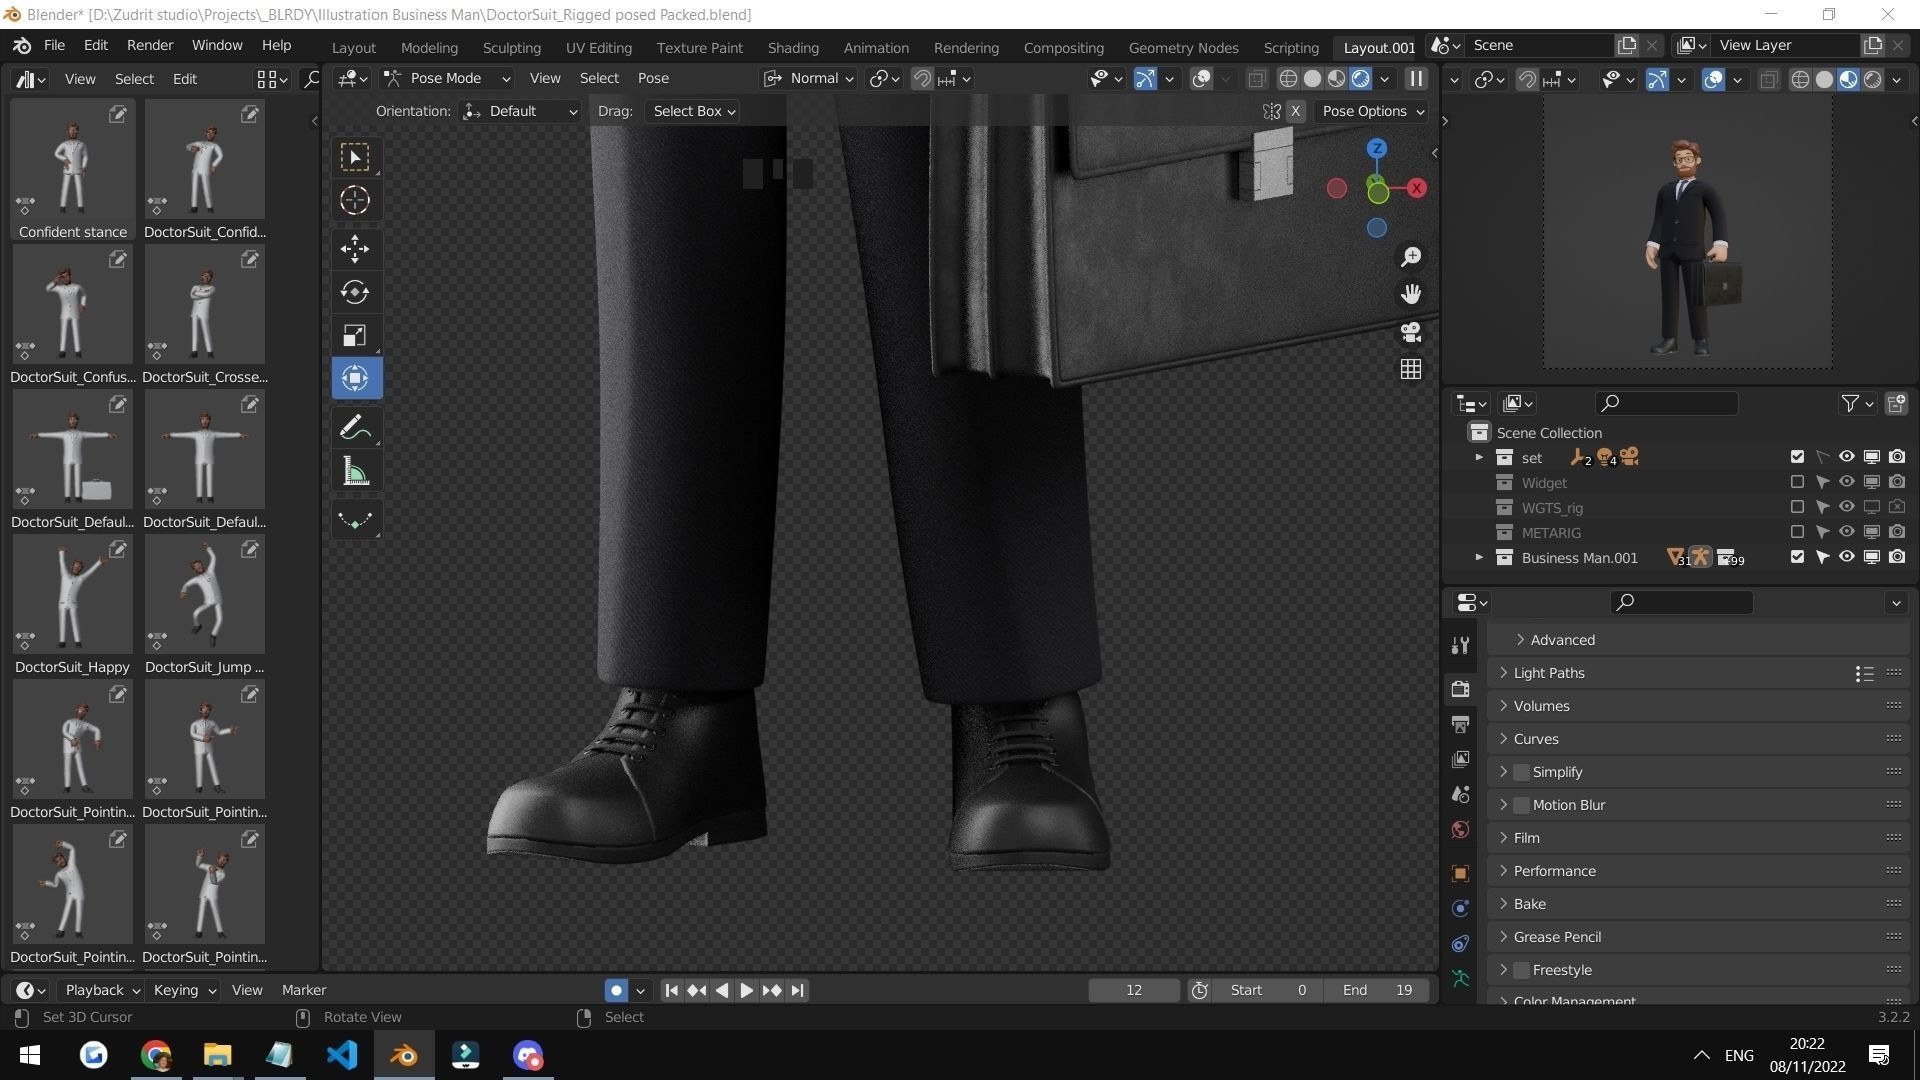Open the timeline Marker menu
Image resolution: width=1920 pixels, height=1080 pixels.
pyautogui.click(x=304, y=990)
